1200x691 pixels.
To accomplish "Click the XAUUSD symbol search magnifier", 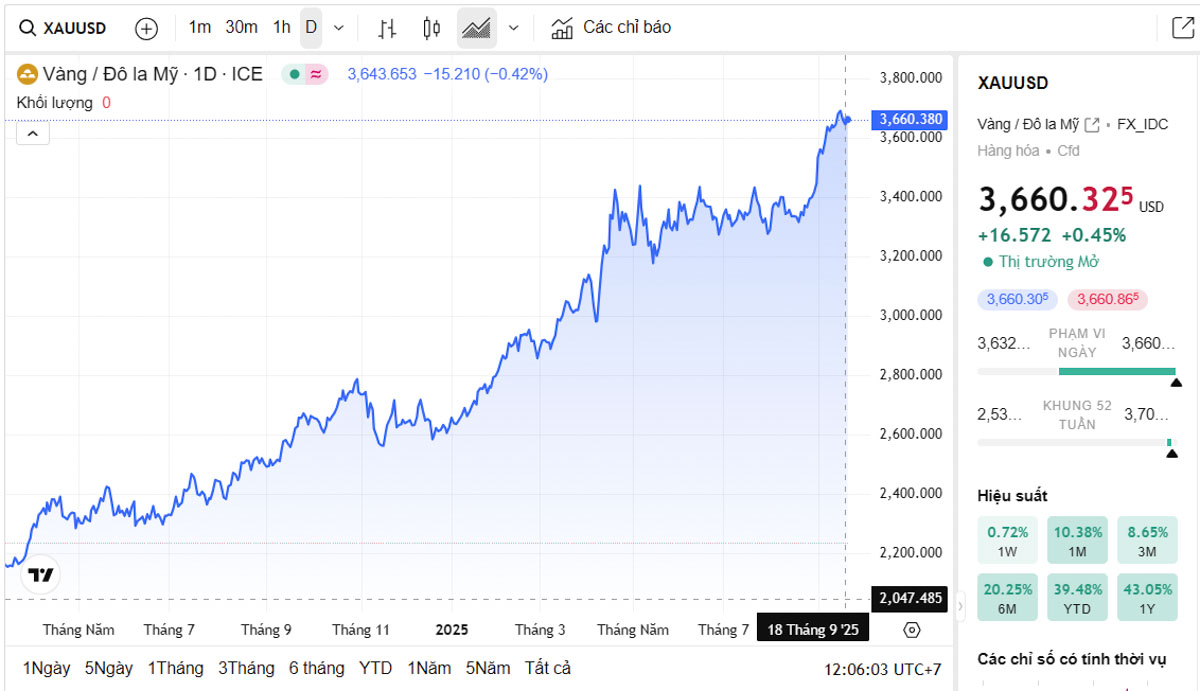I will [x=28, y=28].
